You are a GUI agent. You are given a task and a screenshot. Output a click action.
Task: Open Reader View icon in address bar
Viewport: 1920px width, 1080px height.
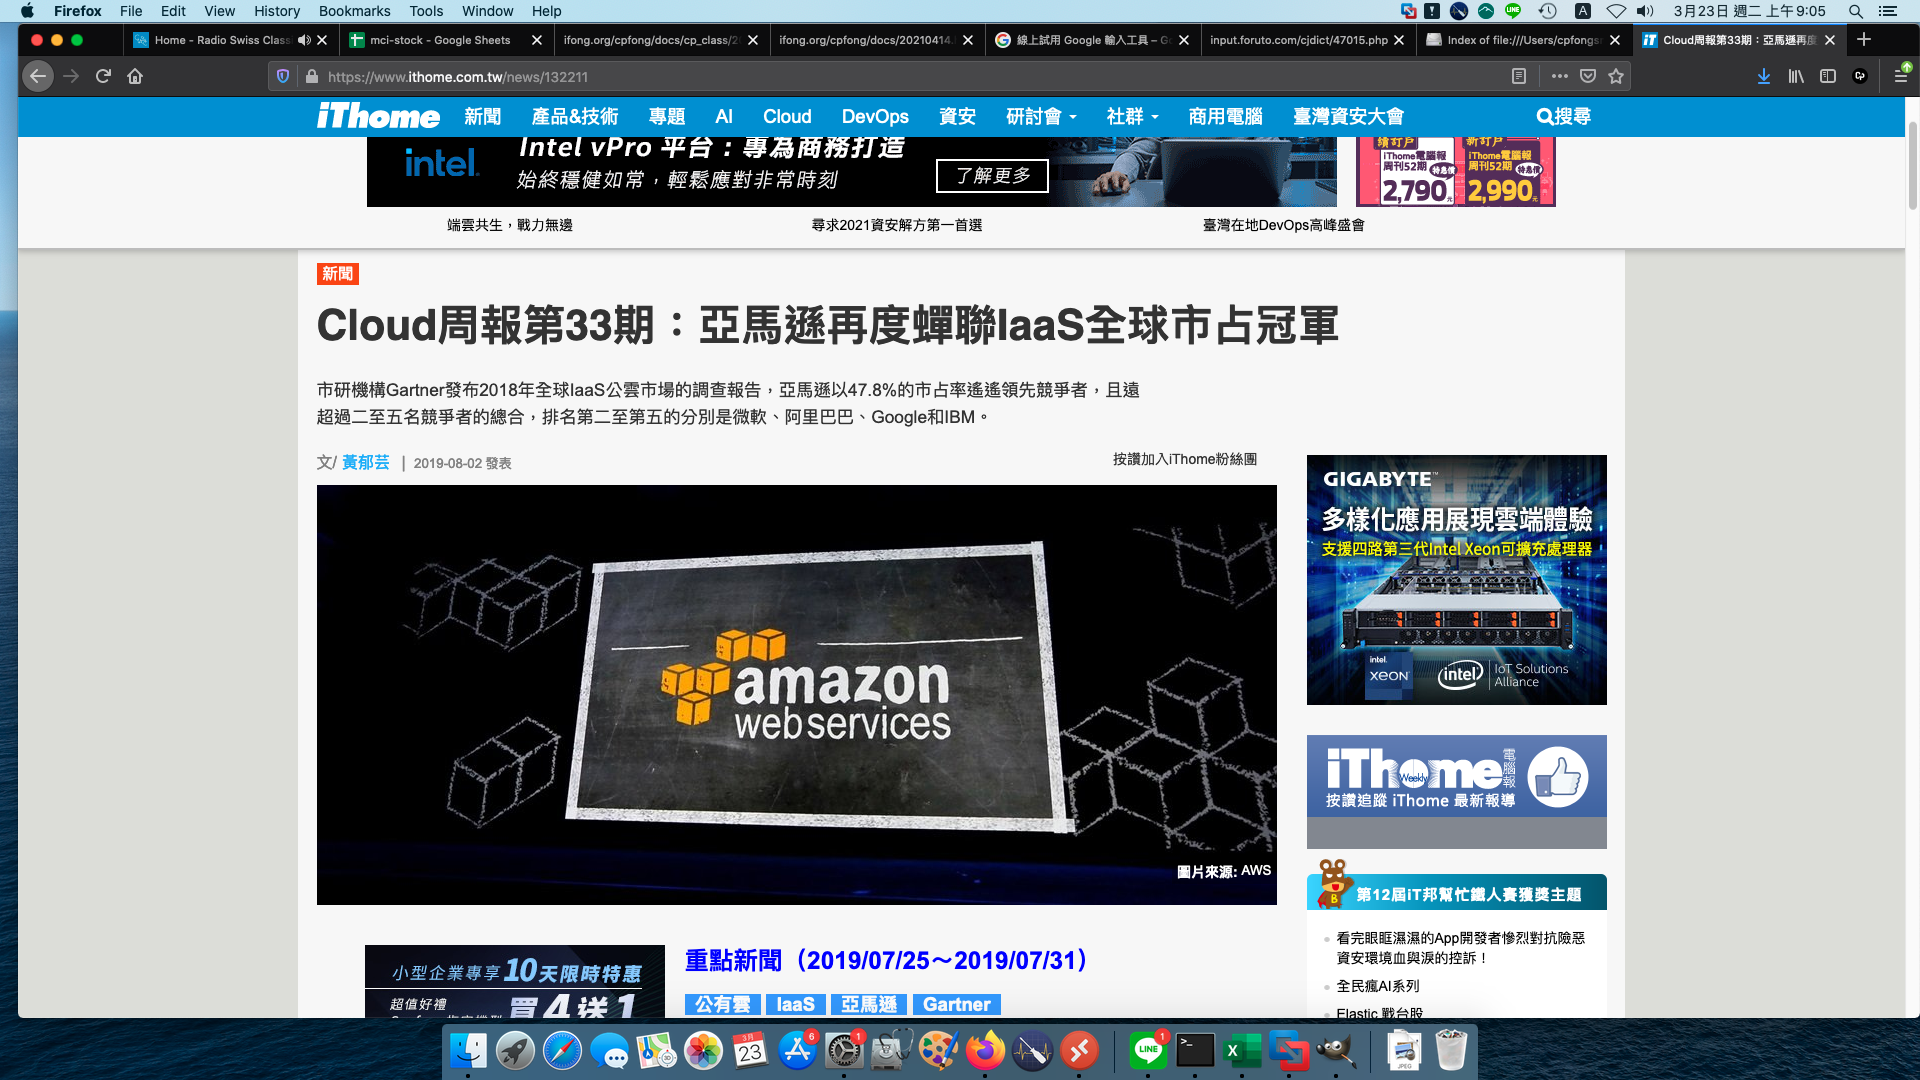(x=1518, y=76)
